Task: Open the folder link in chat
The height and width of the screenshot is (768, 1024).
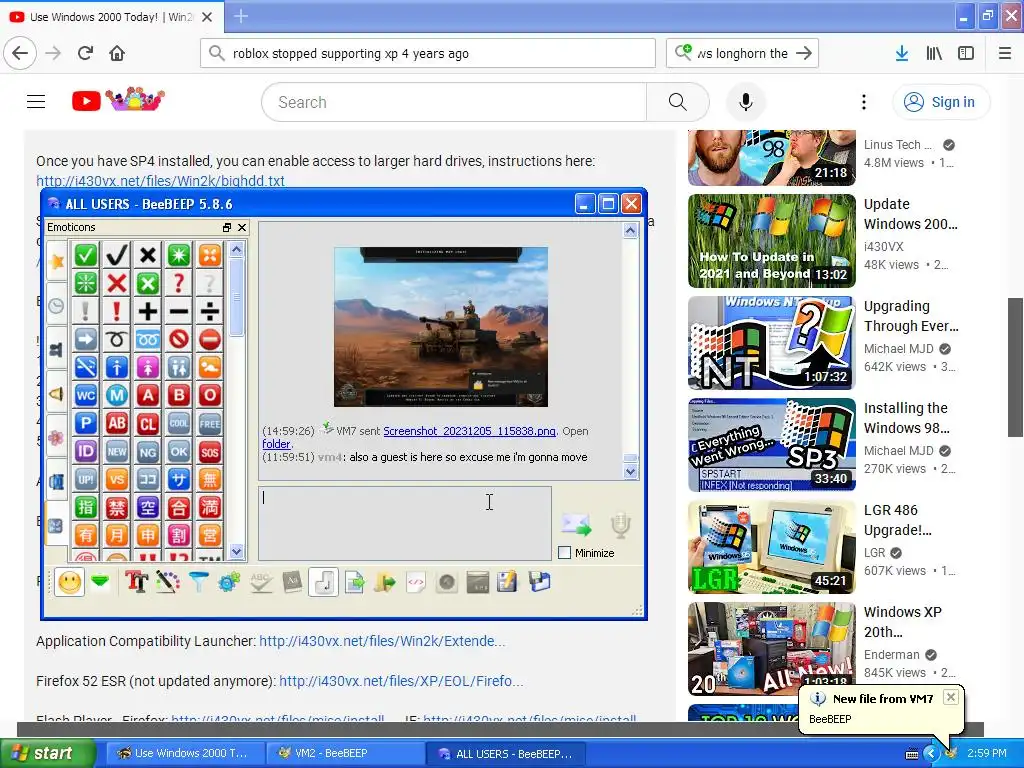Action: click(276, 444)
